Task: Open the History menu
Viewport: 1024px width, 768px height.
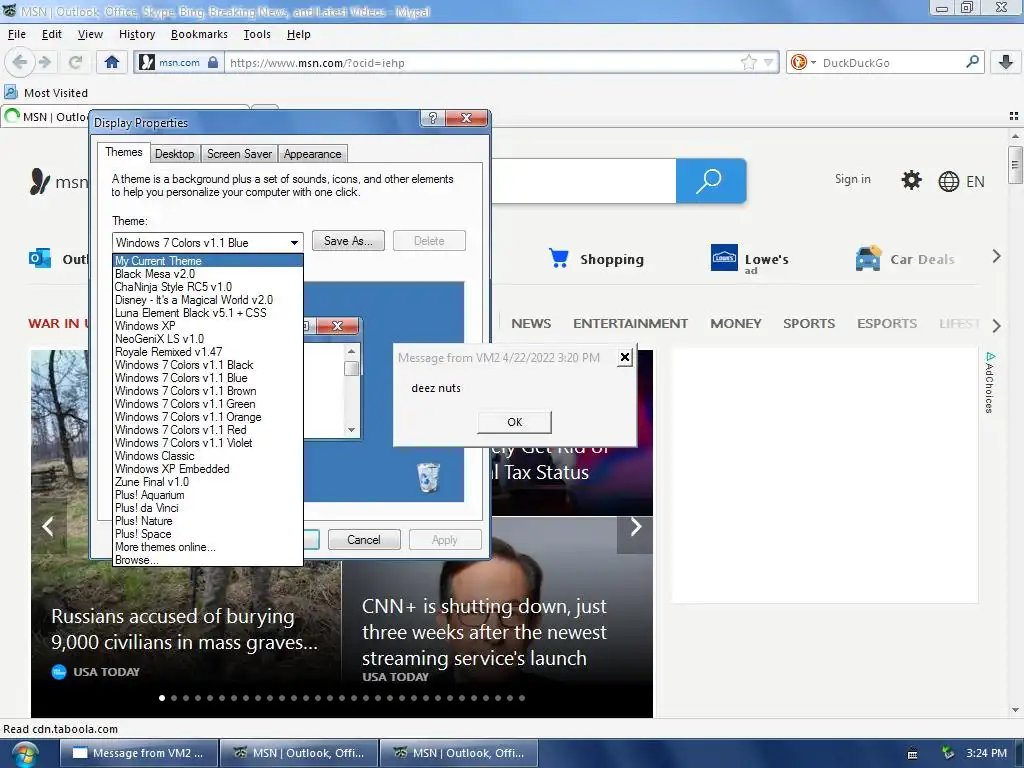Action: coord(136,34)
